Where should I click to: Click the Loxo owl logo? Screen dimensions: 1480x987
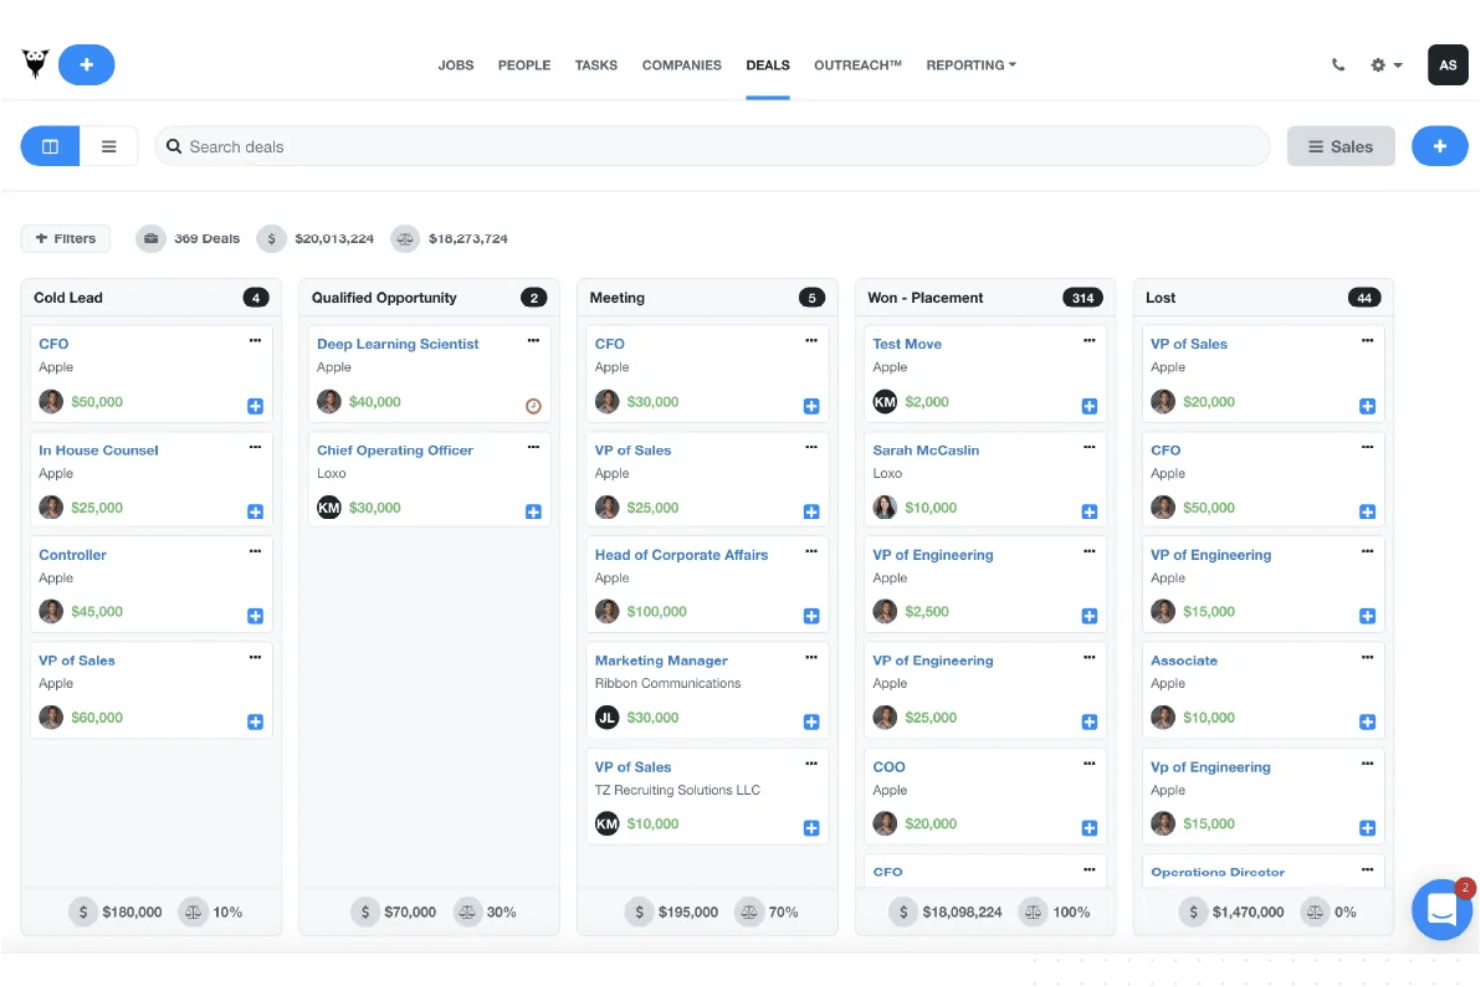coord(35,64)
